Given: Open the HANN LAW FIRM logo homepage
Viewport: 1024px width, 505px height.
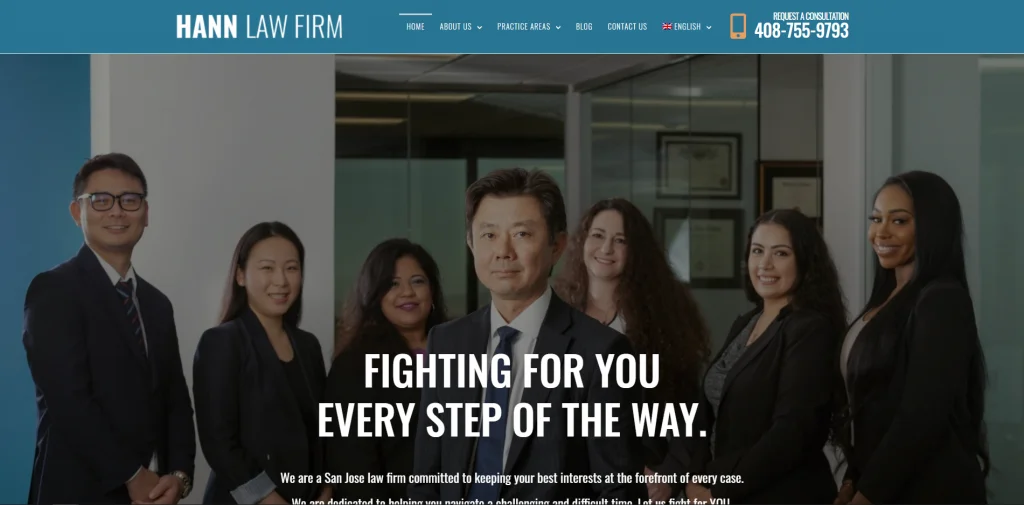Looking at the screenshot, I should pyautogui.click(x=259, y=27).
